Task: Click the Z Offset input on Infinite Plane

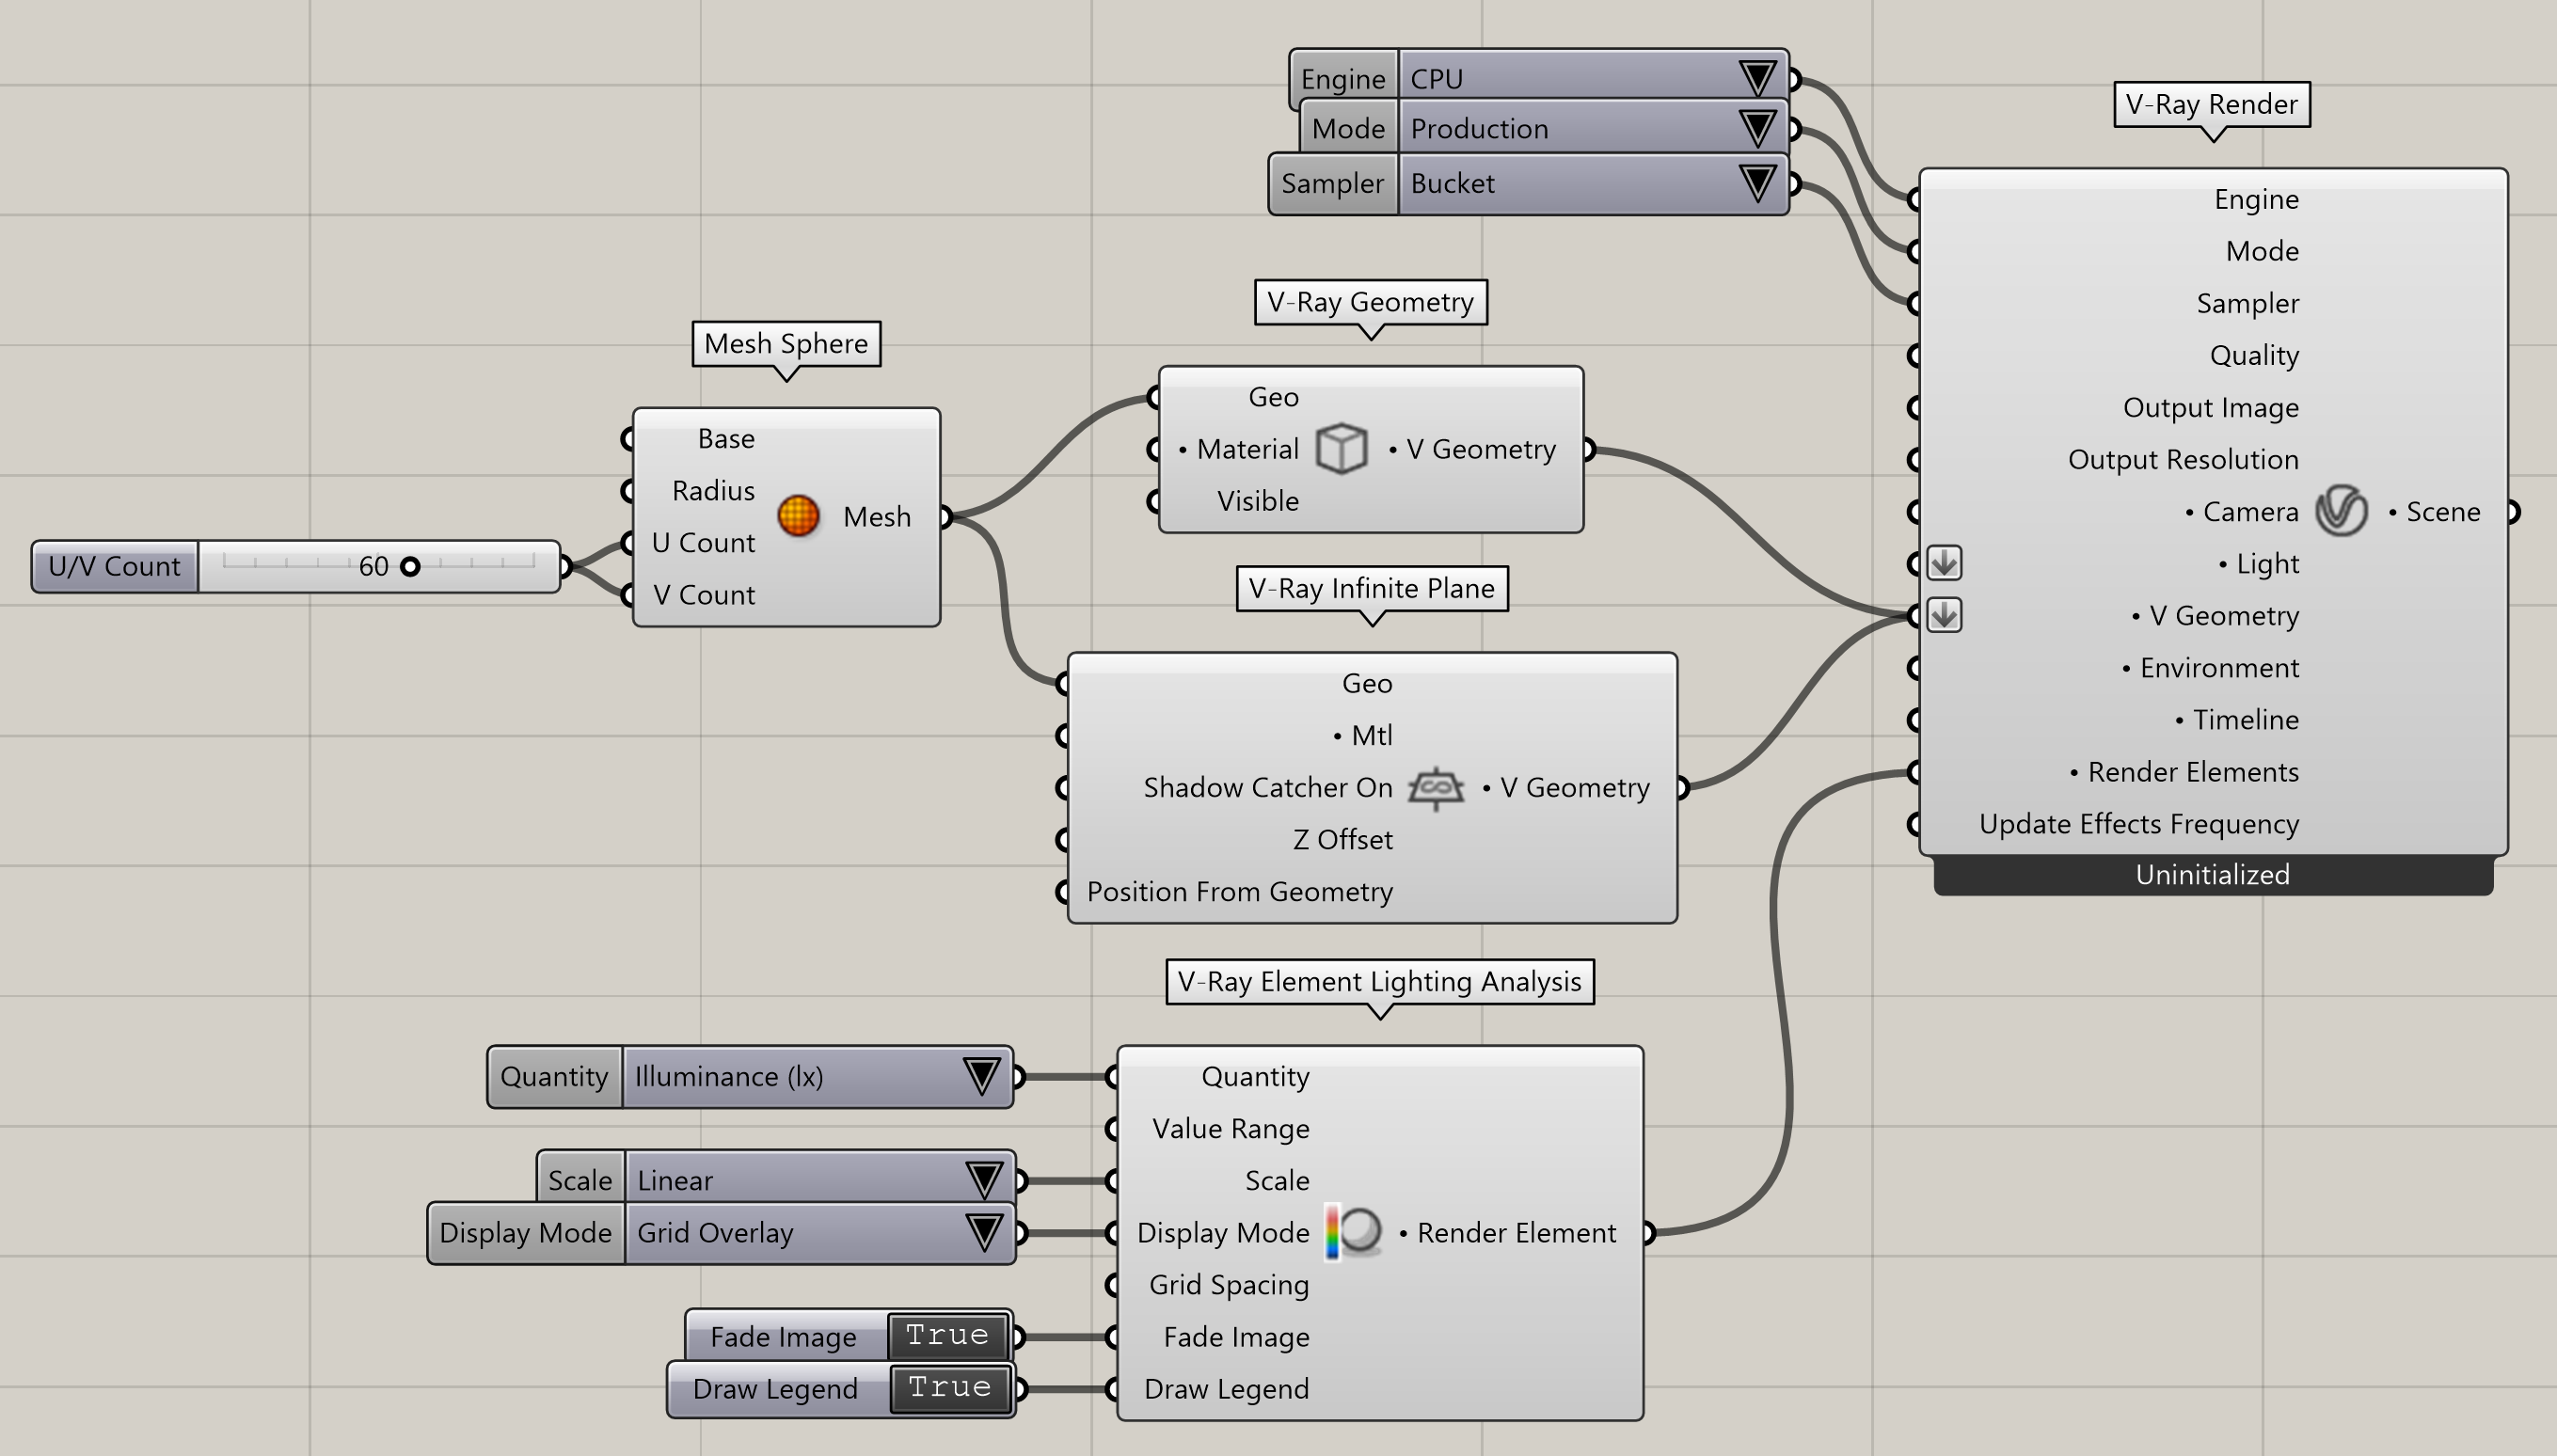Action: tap(1342, 839)
